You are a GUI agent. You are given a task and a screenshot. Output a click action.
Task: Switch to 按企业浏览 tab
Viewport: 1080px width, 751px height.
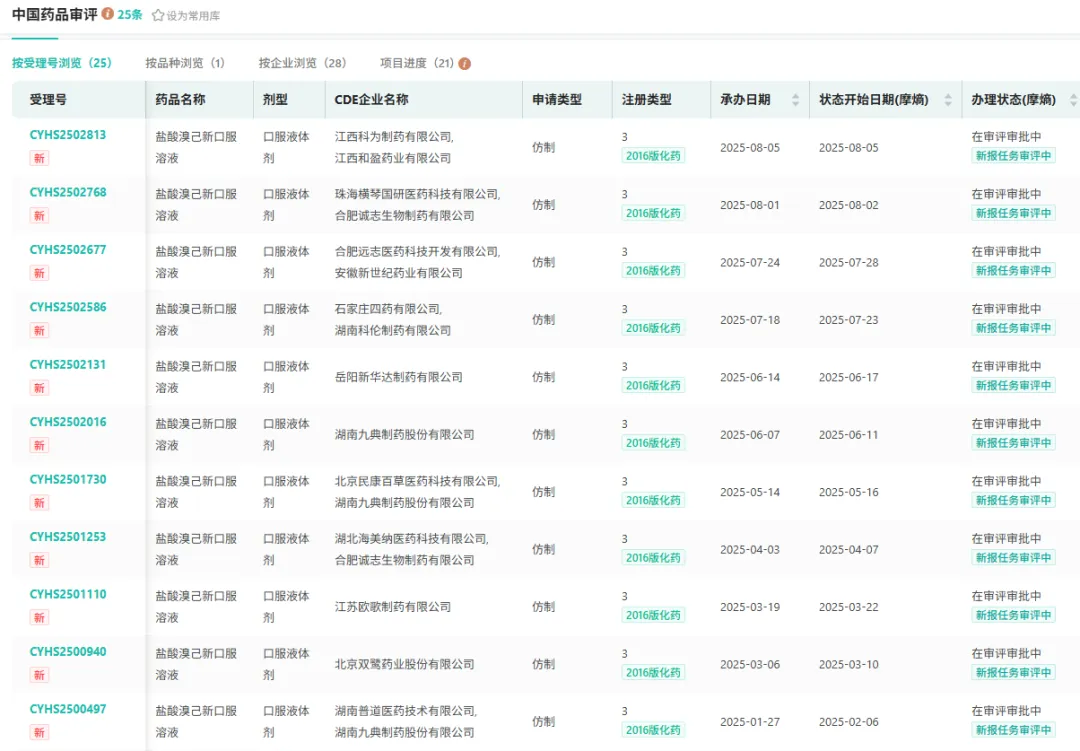302,63
